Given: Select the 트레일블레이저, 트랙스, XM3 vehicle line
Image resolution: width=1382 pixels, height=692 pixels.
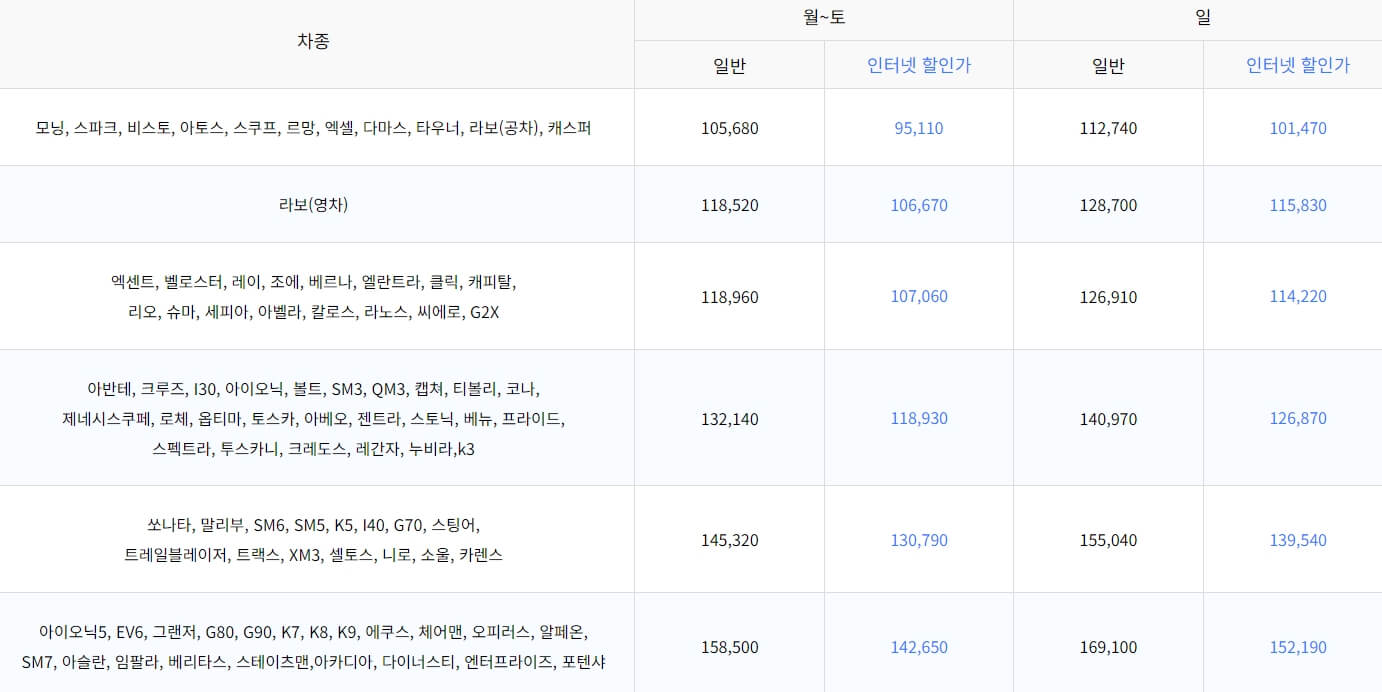Looking at the screenshot, I should 313,554.
